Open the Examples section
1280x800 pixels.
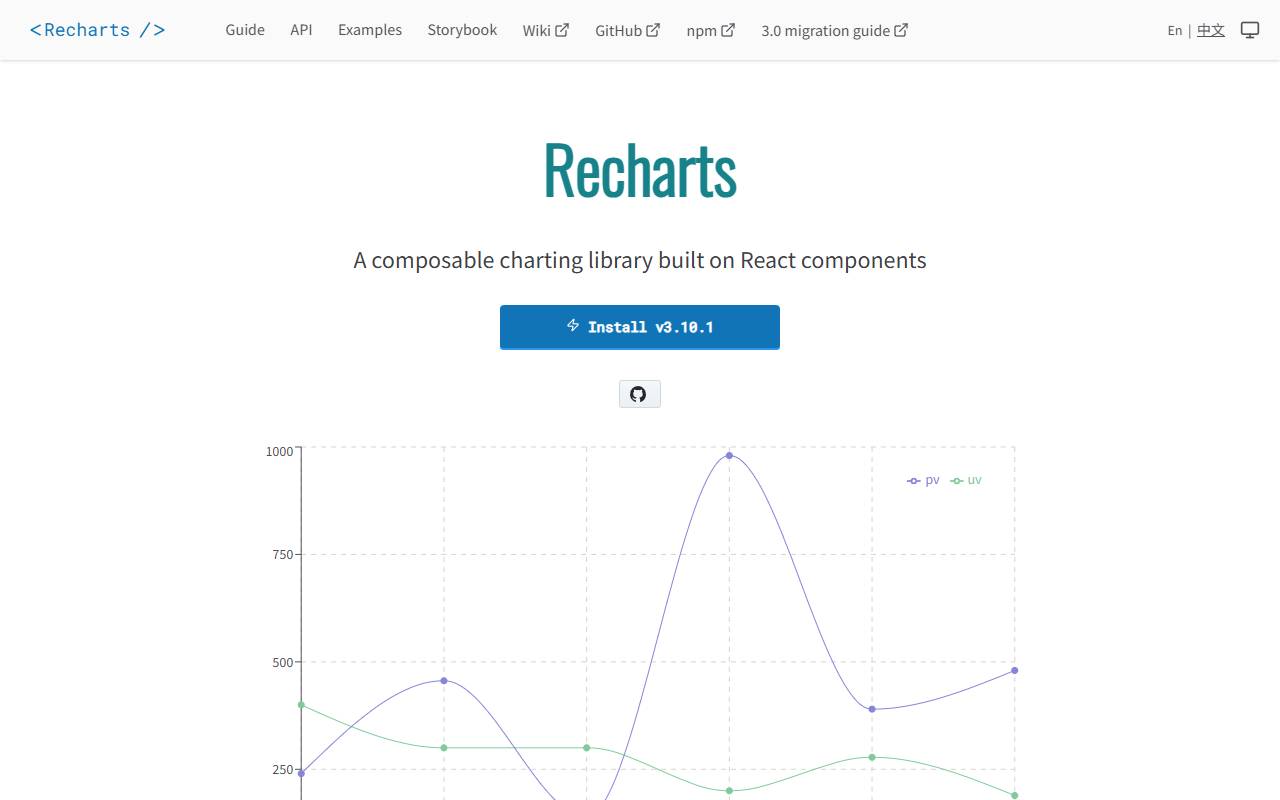click(370, 30)
